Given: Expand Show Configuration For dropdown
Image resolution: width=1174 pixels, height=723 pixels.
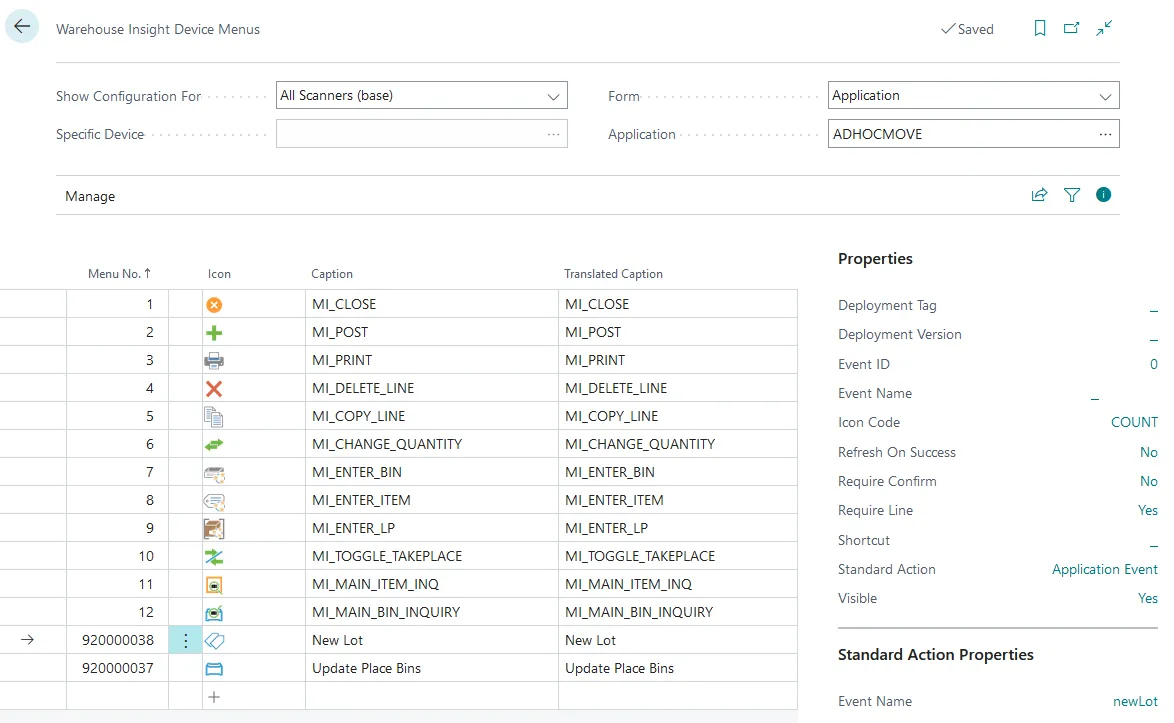Looking at the screenshot, I should tap(553, 97).
